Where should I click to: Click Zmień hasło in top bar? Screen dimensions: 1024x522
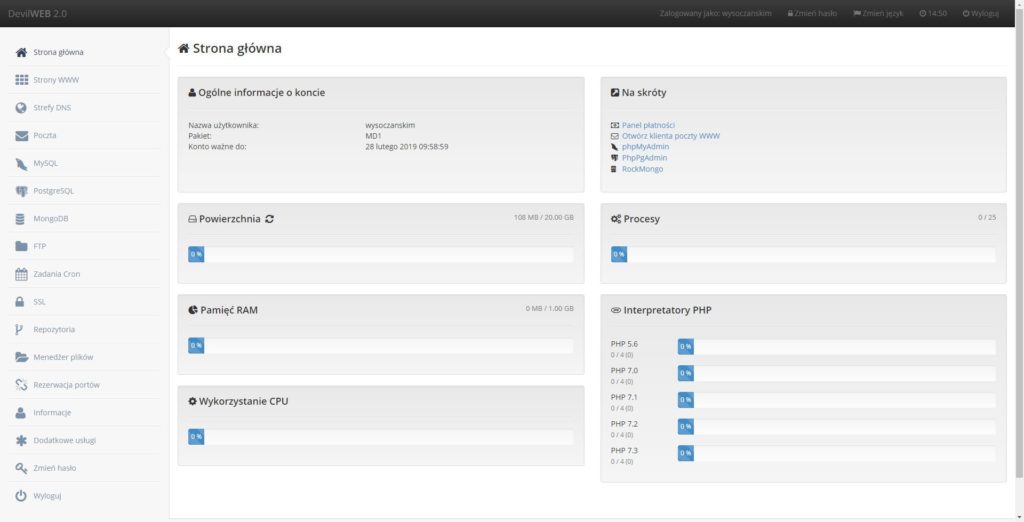click(x=812, y=13)
